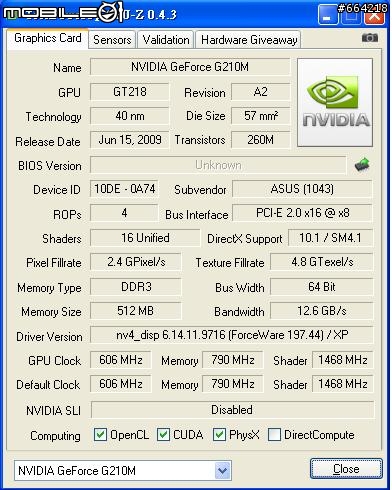Click the Die Size value 57 mm²
Image resolution: width=392 pixels, height=490 pixels.
pyautogui.click(x=261, y=116)
